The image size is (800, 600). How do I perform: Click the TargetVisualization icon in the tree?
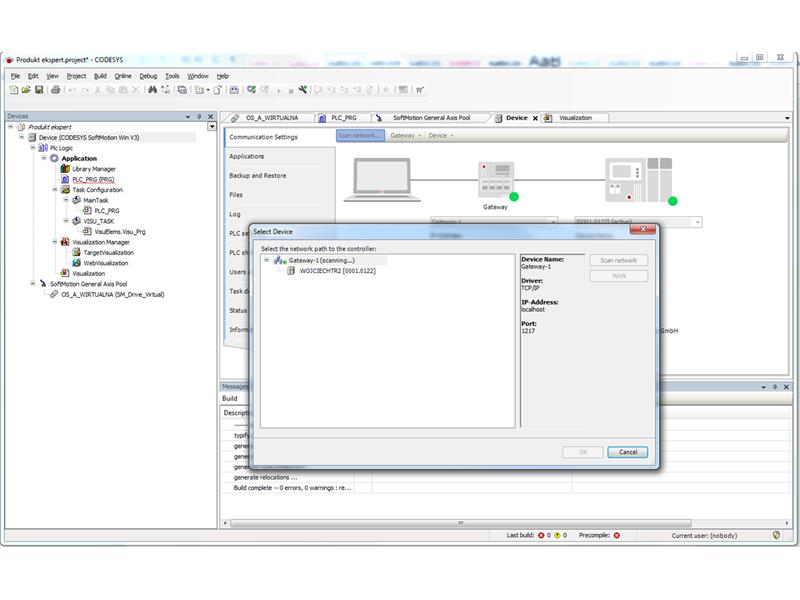(x=77, y=253)
